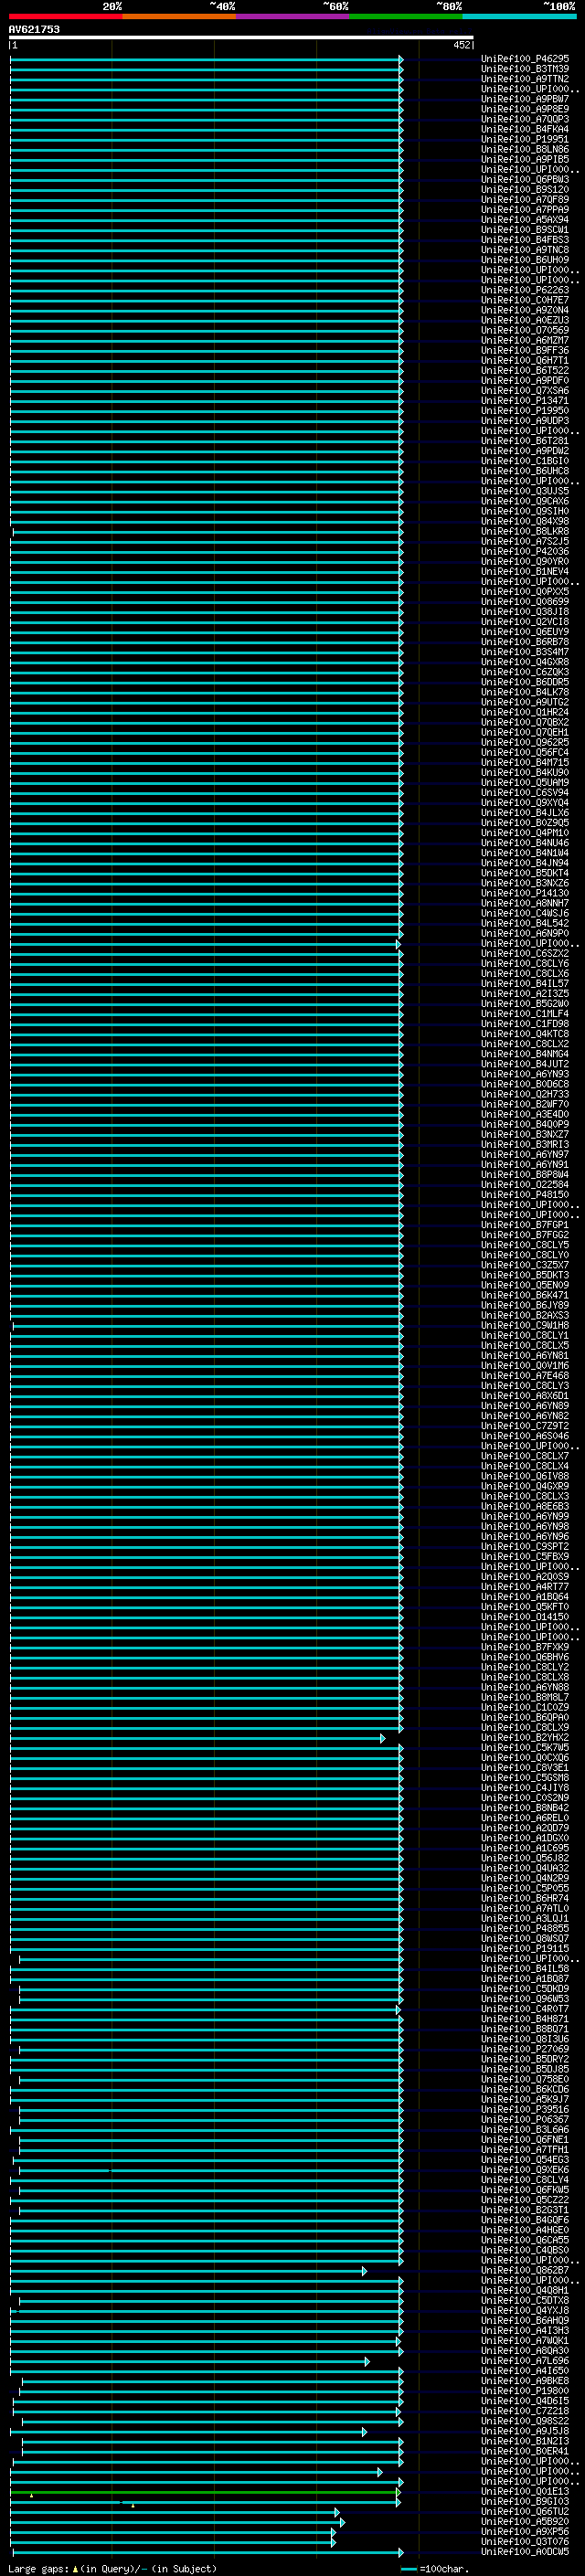Image resolution: width=585 pixels, height=2576 pixels.
Task: Open hit UniRef100_P46295
Action: click(525, 59)
